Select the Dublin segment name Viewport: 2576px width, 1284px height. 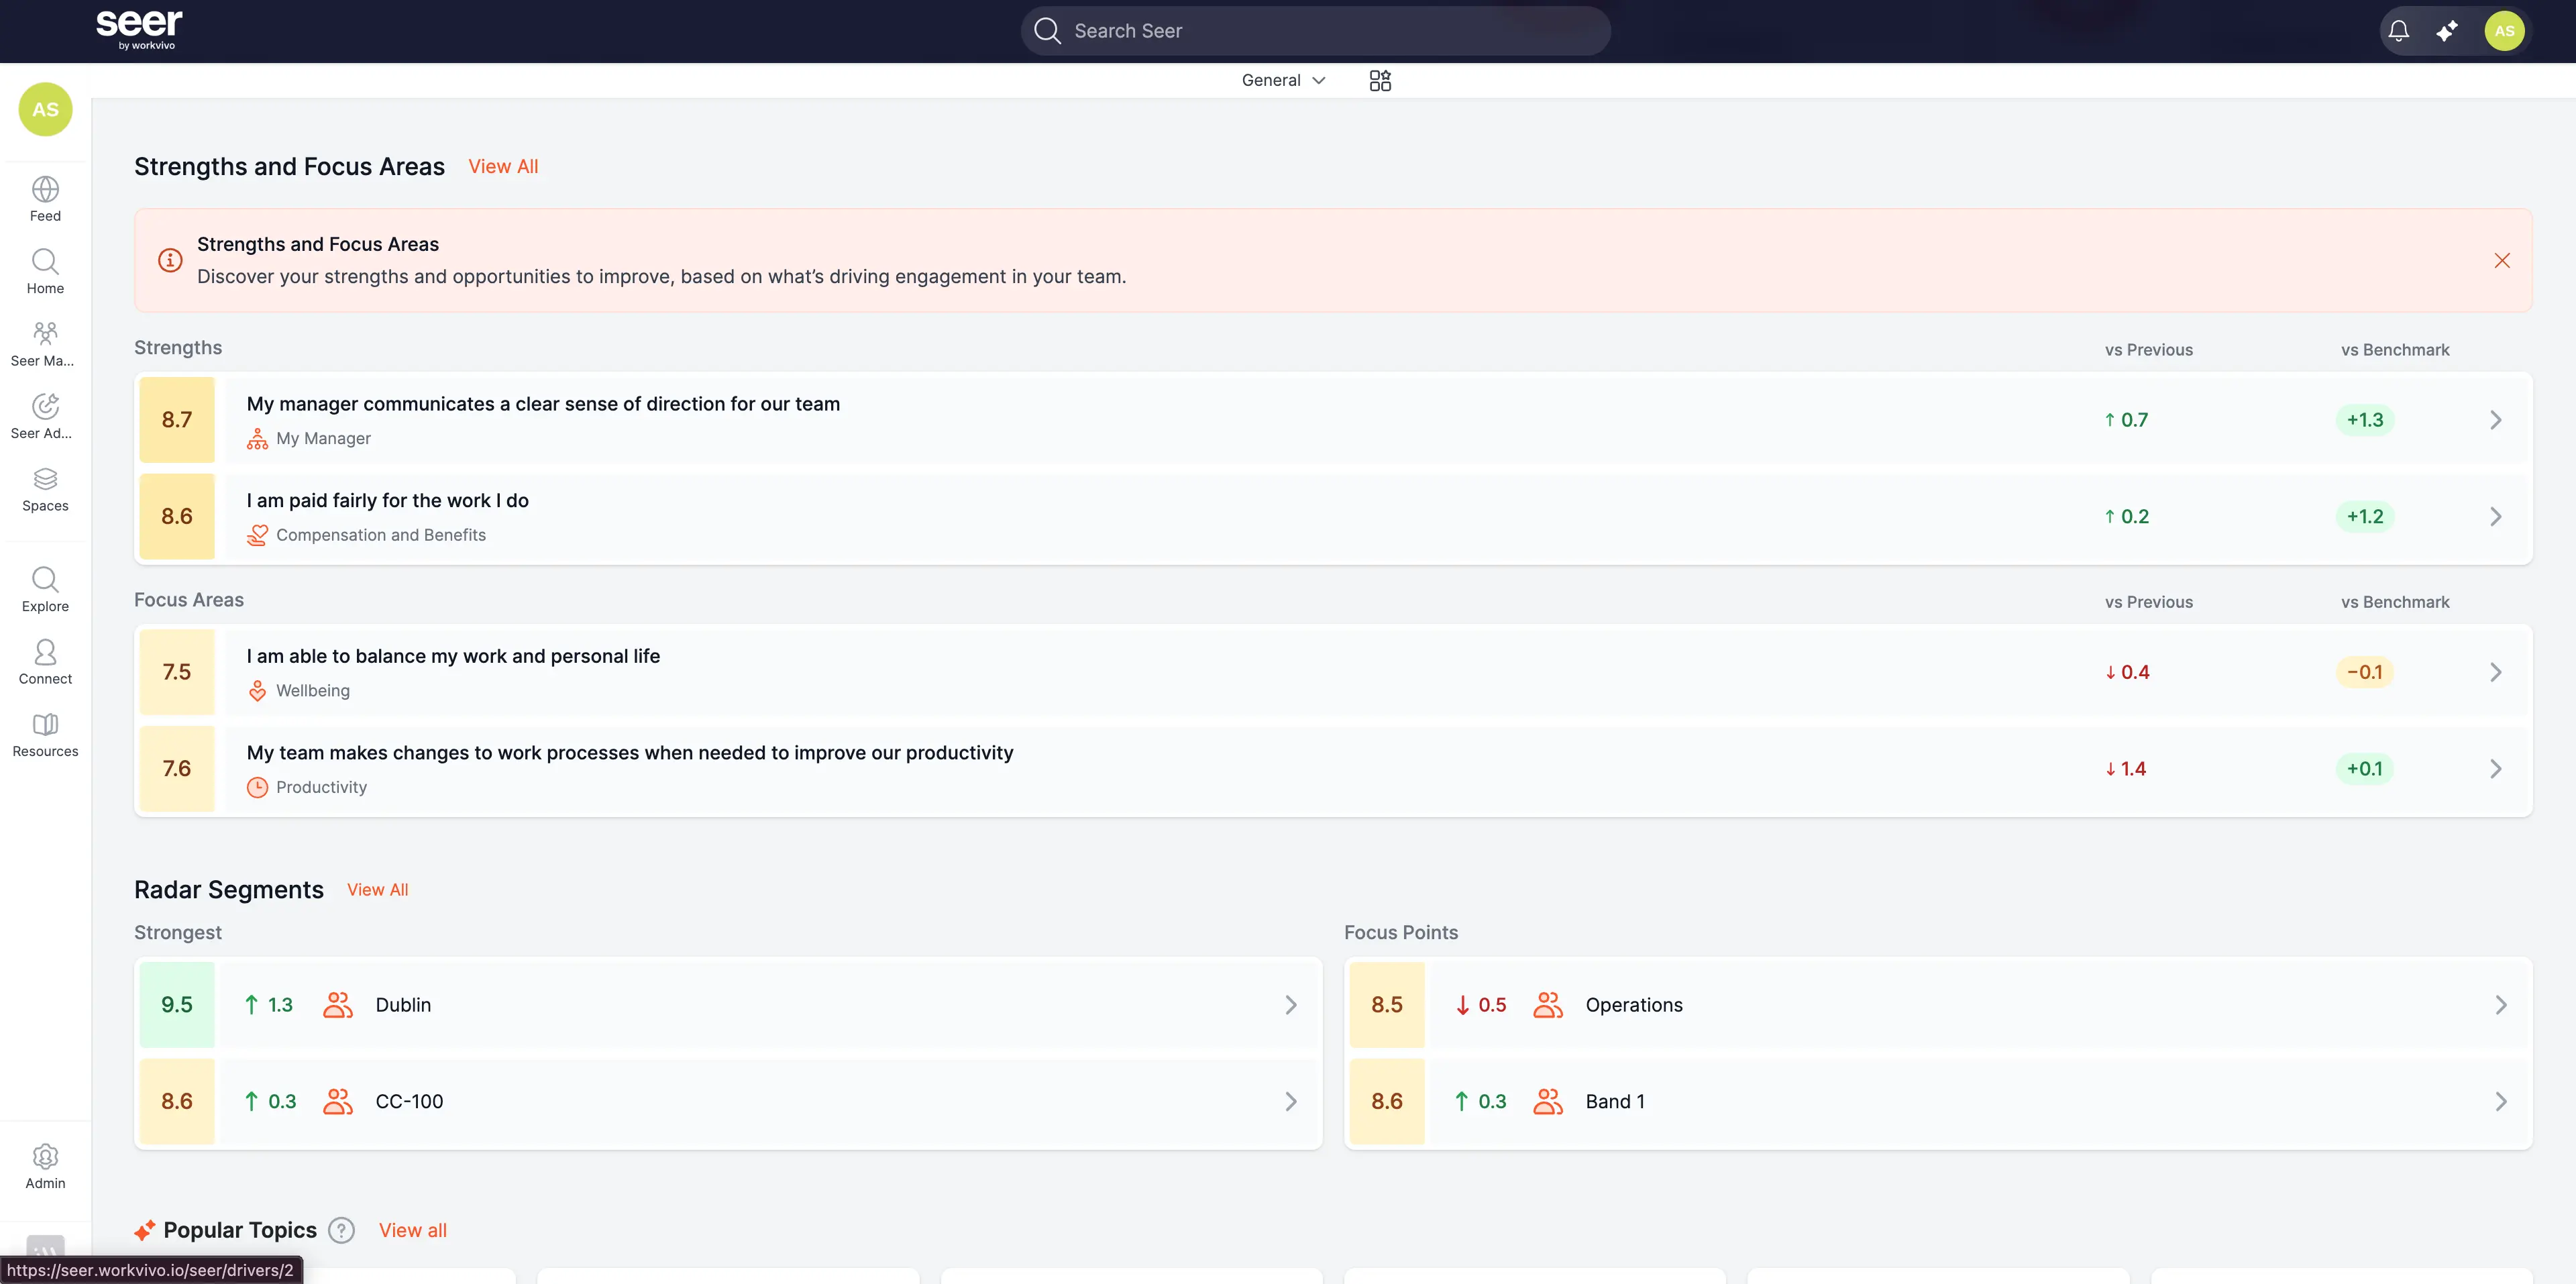click(403, 1005)
